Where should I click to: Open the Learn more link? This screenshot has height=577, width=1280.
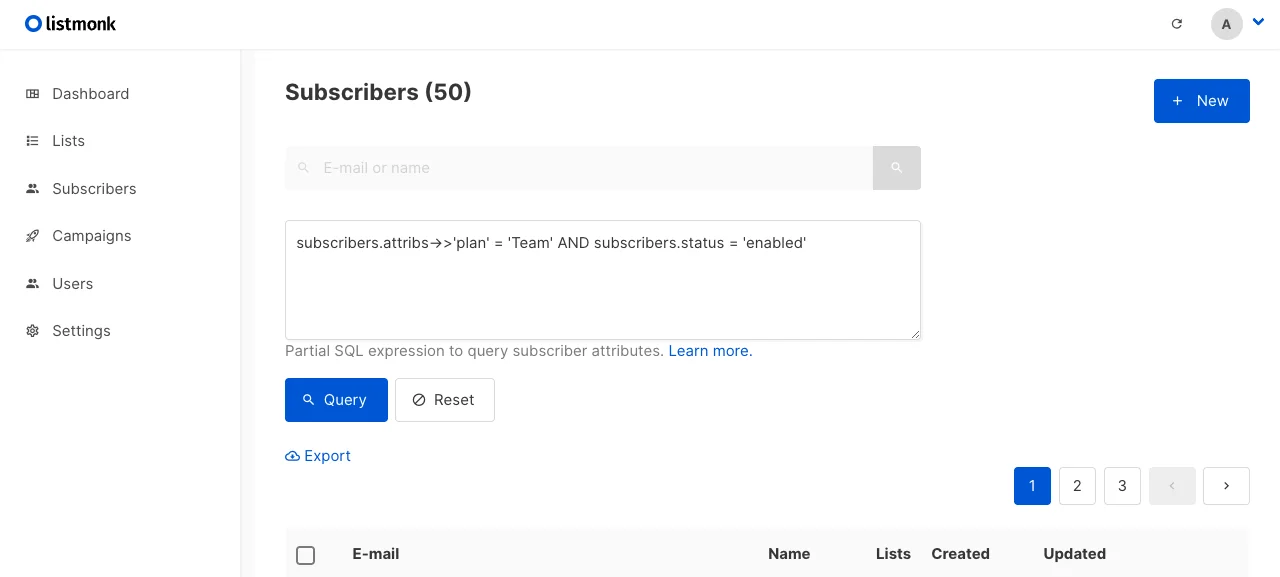click(x=709, y=351)
